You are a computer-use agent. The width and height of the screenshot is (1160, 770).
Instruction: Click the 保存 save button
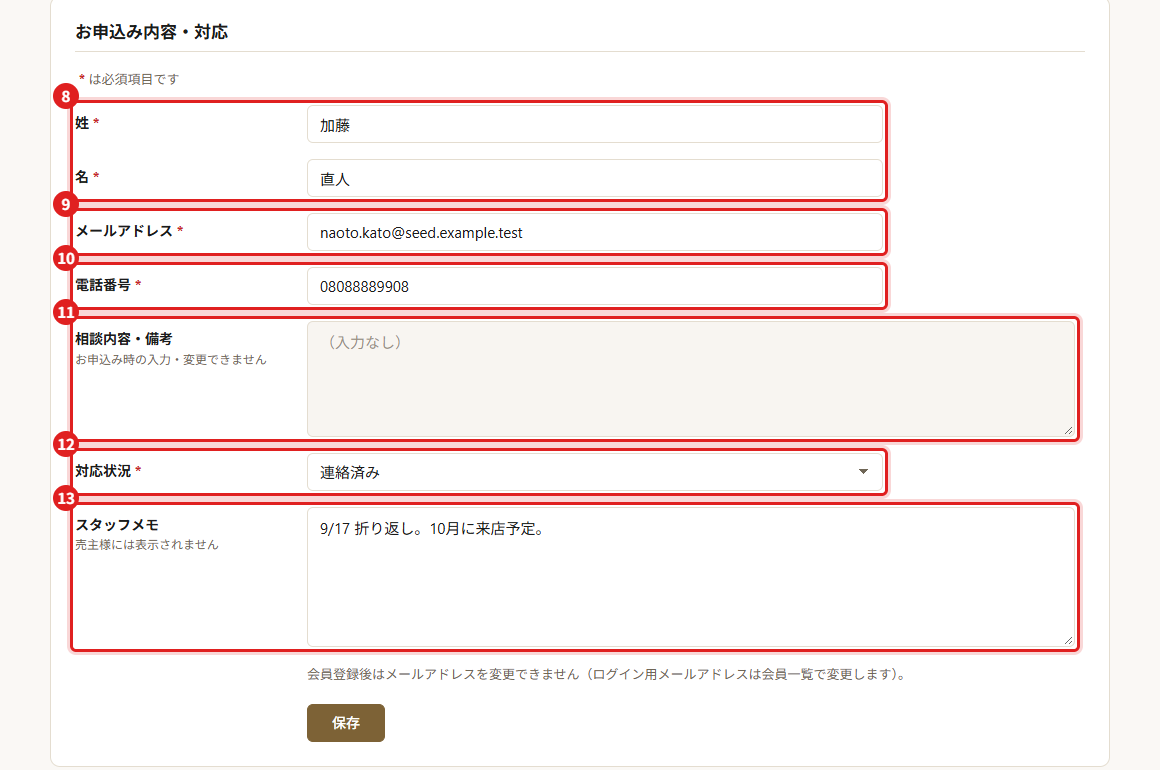click(345, 723)
